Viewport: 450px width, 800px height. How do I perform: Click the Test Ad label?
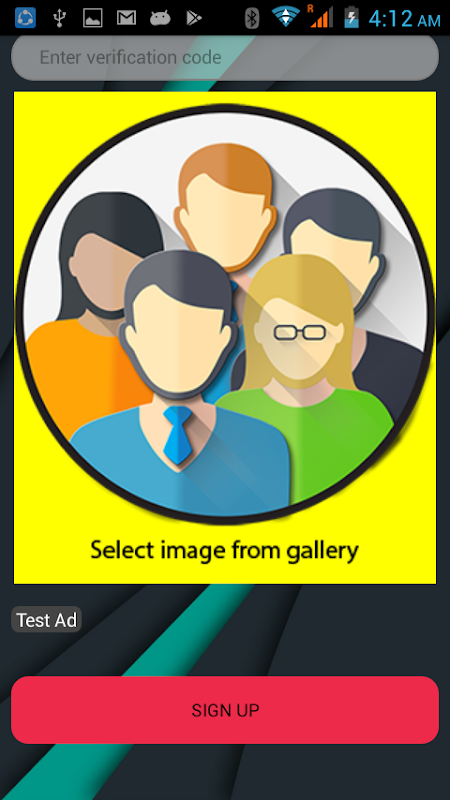[x=46, y=620]
